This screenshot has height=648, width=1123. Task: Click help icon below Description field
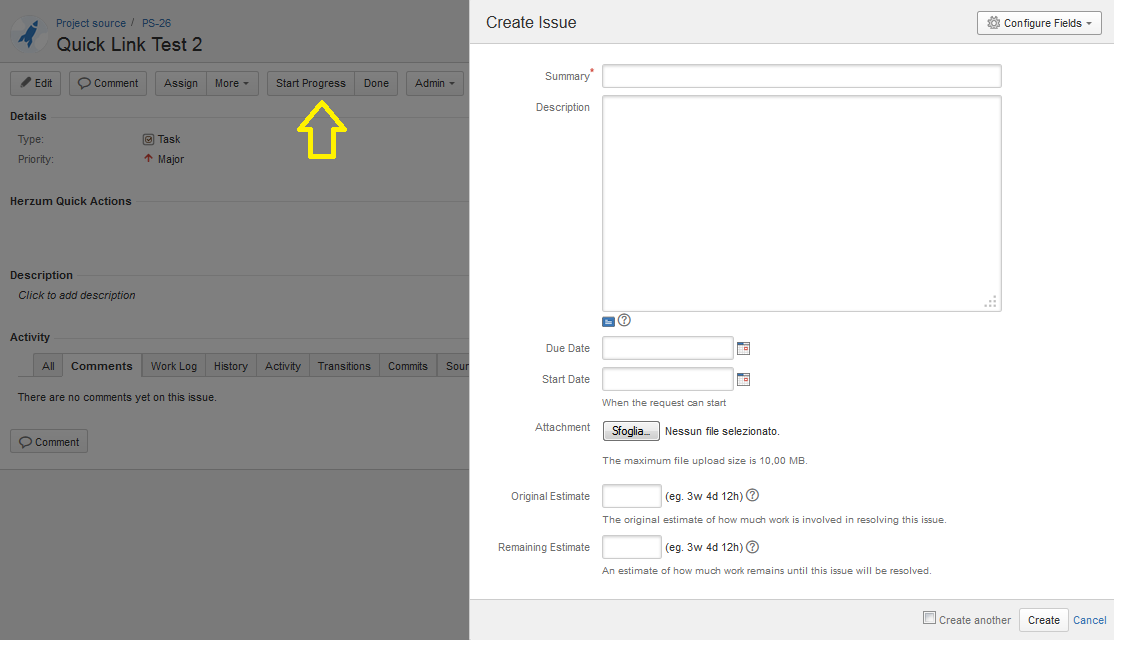(x=625, y=321)
